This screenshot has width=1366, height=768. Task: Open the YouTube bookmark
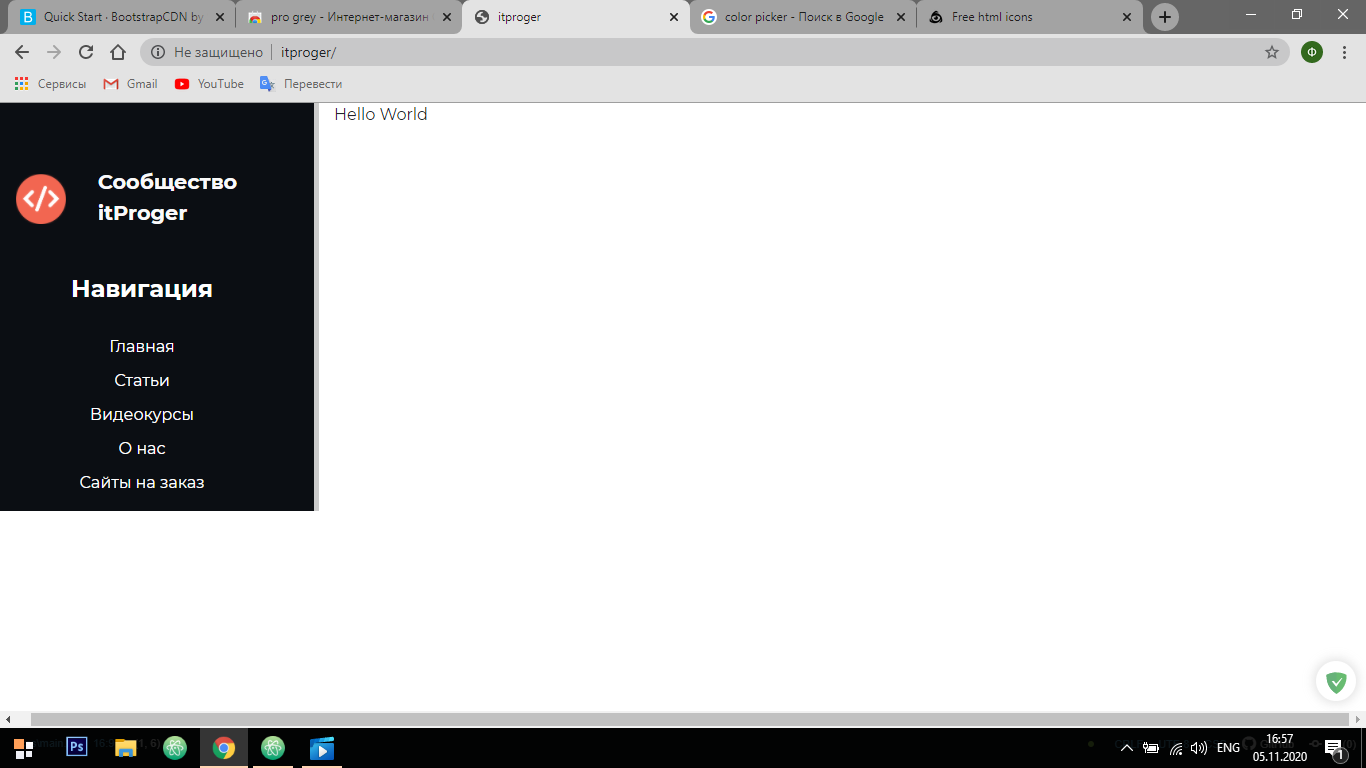pyautogui.click(x=209, y=84)
